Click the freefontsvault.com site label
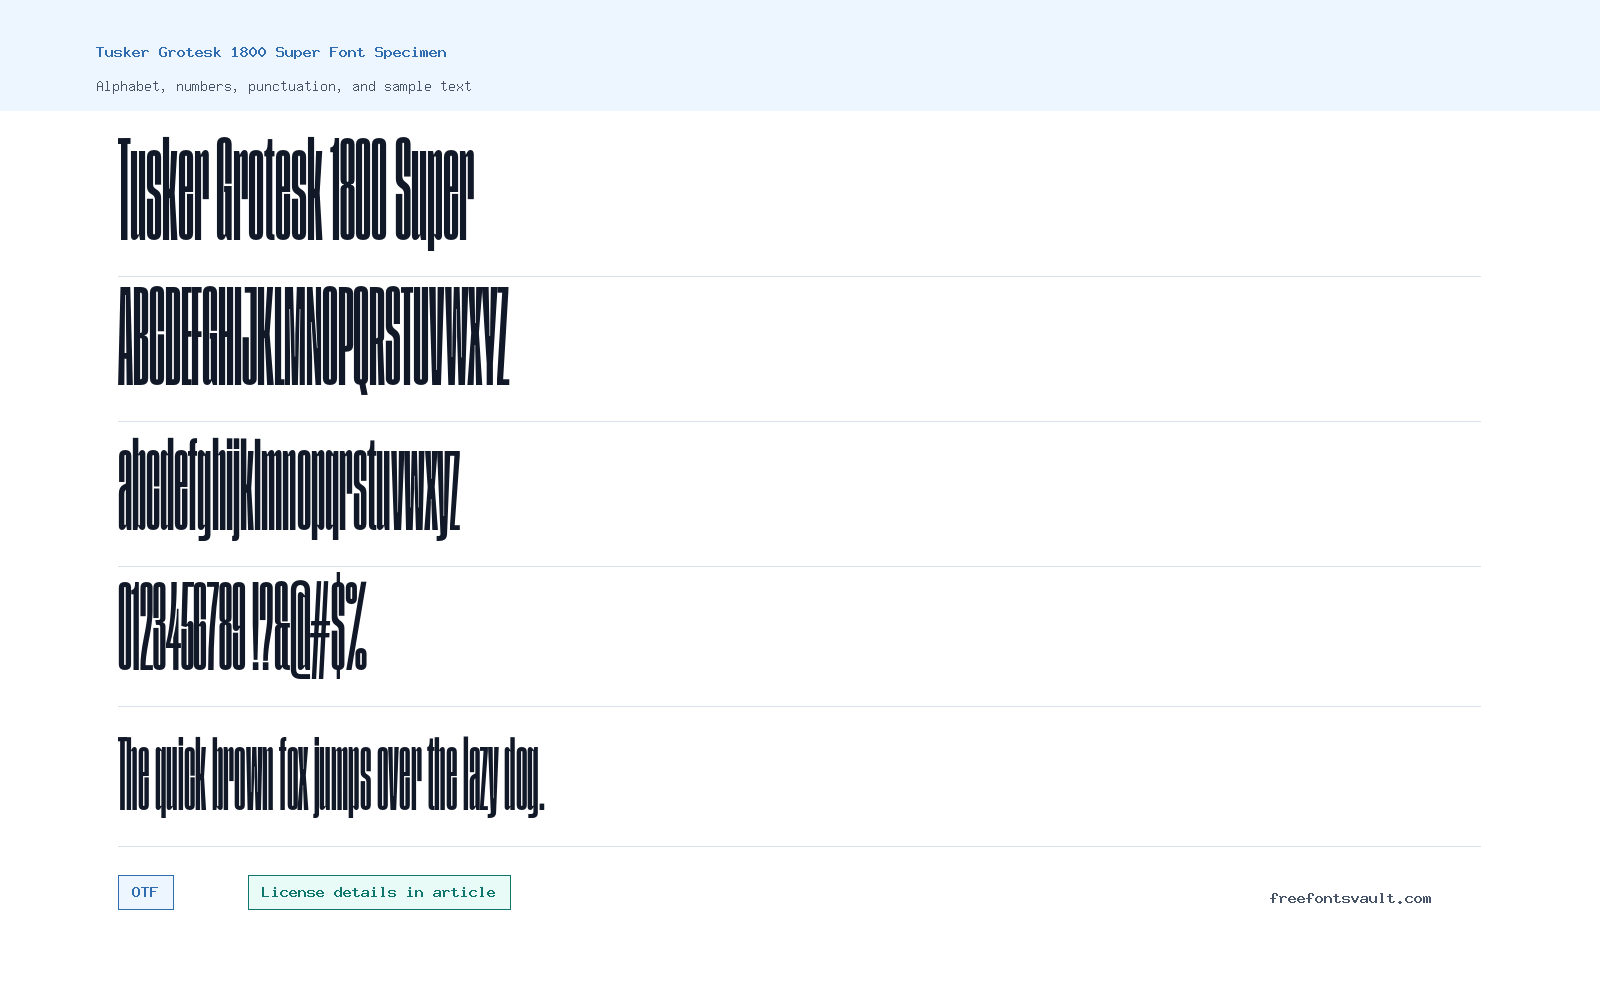 pyautogui.click(x=1350, y=898)
